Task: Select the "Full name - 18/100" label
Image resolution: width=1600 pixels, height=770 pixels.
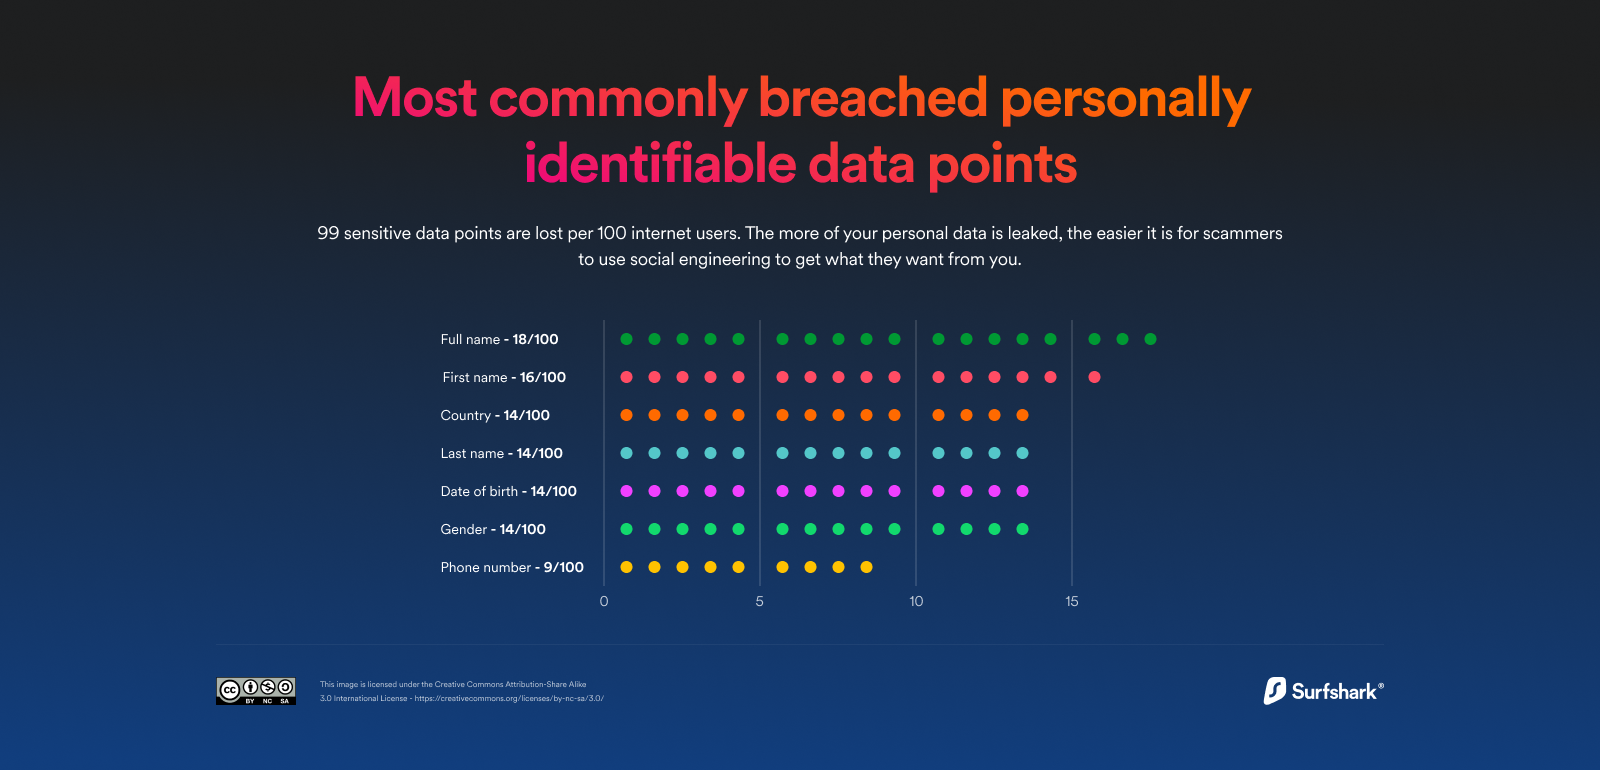Action: click(499, 339)
